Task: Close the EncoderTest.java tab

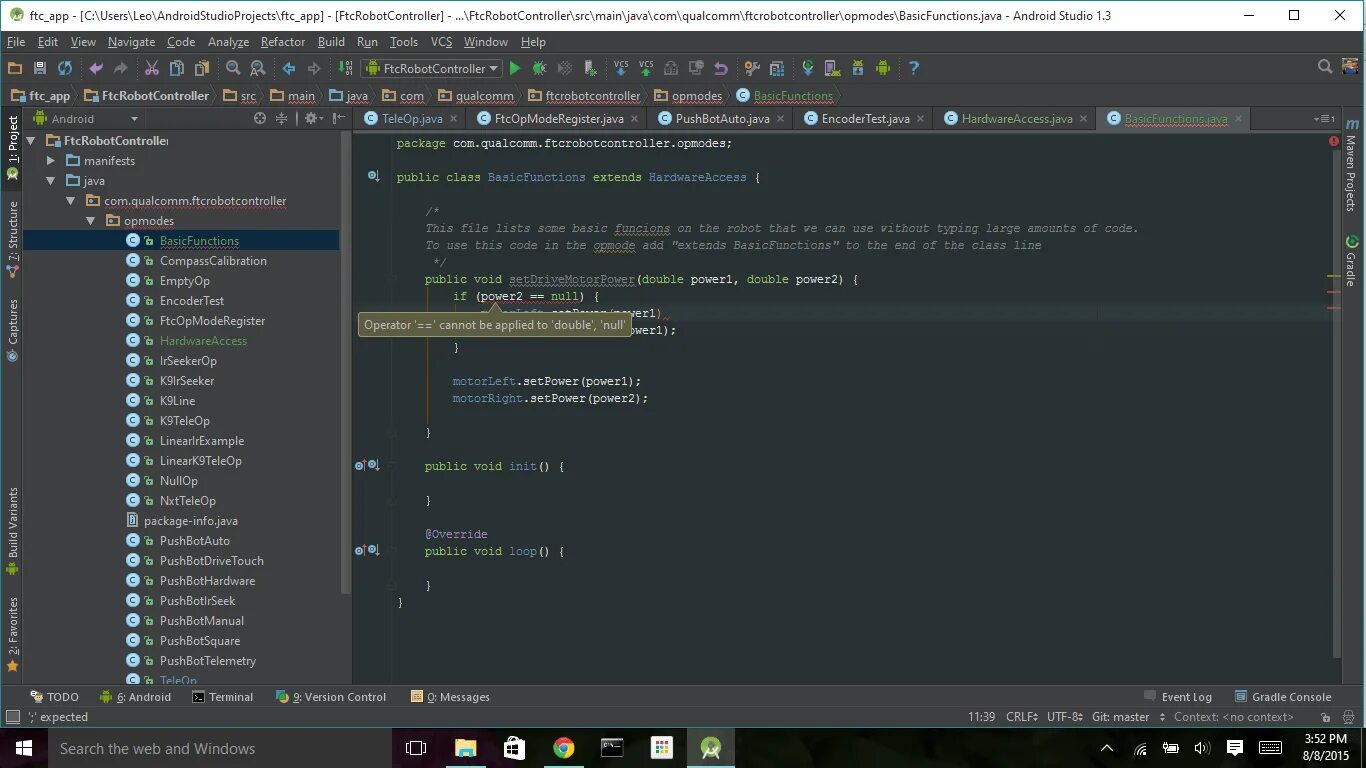Action: pyautogui.click(x=920, y=118)
